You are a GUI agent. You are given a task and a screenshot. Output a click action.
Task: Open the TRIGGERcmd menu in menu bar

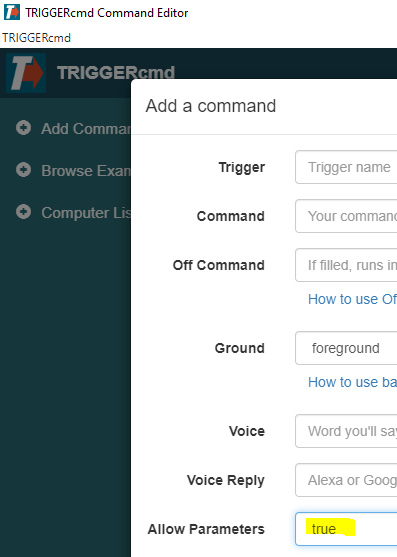point(36,38)
